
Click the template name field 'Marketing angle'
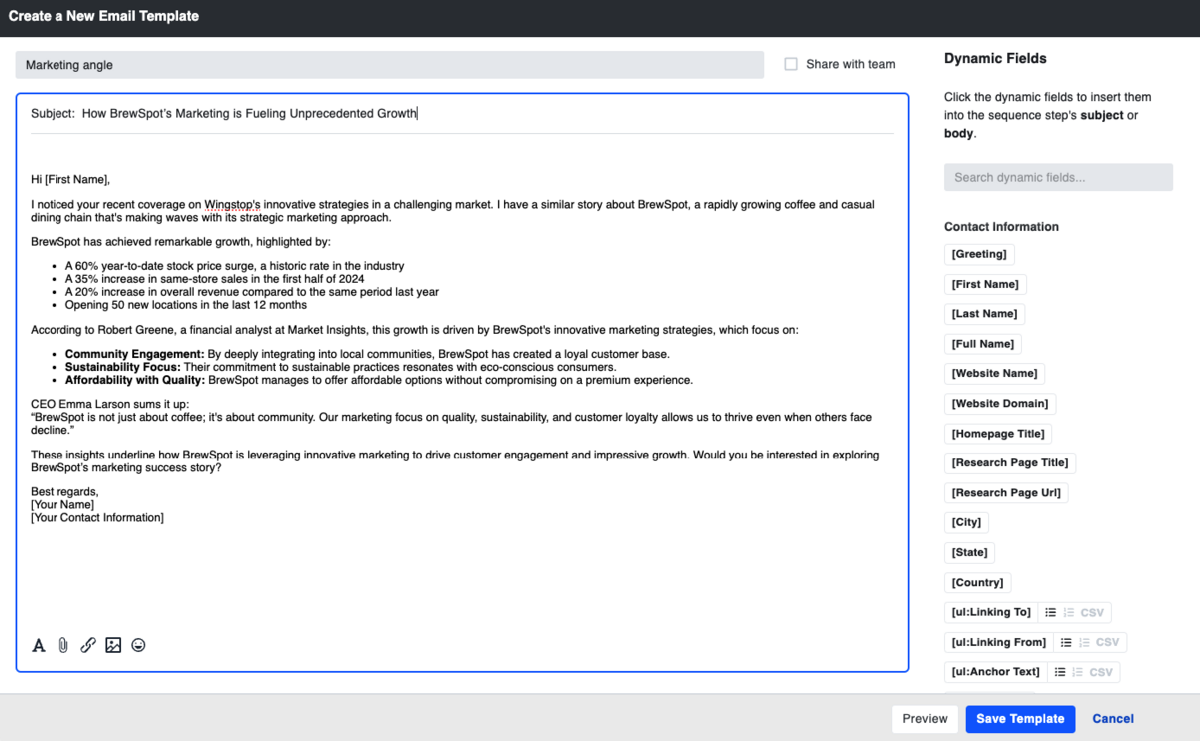[390, 65]
